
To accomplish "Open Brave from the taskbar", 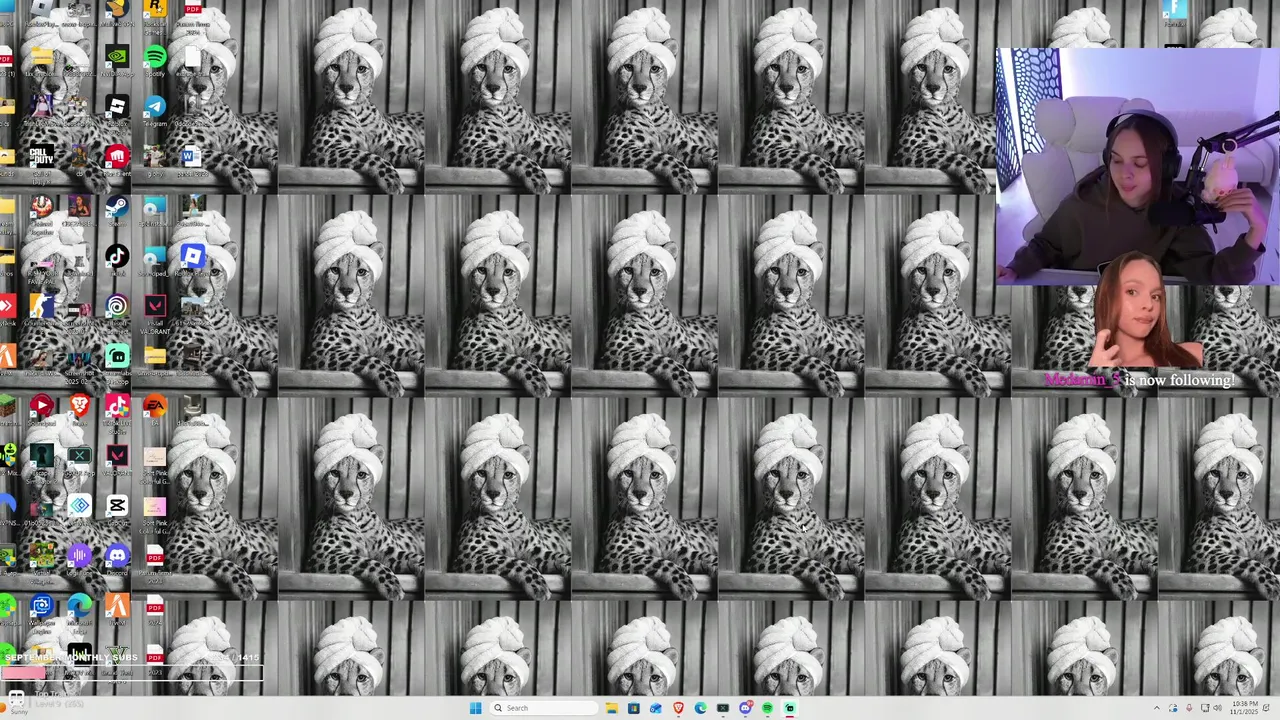I will [678, 708].
